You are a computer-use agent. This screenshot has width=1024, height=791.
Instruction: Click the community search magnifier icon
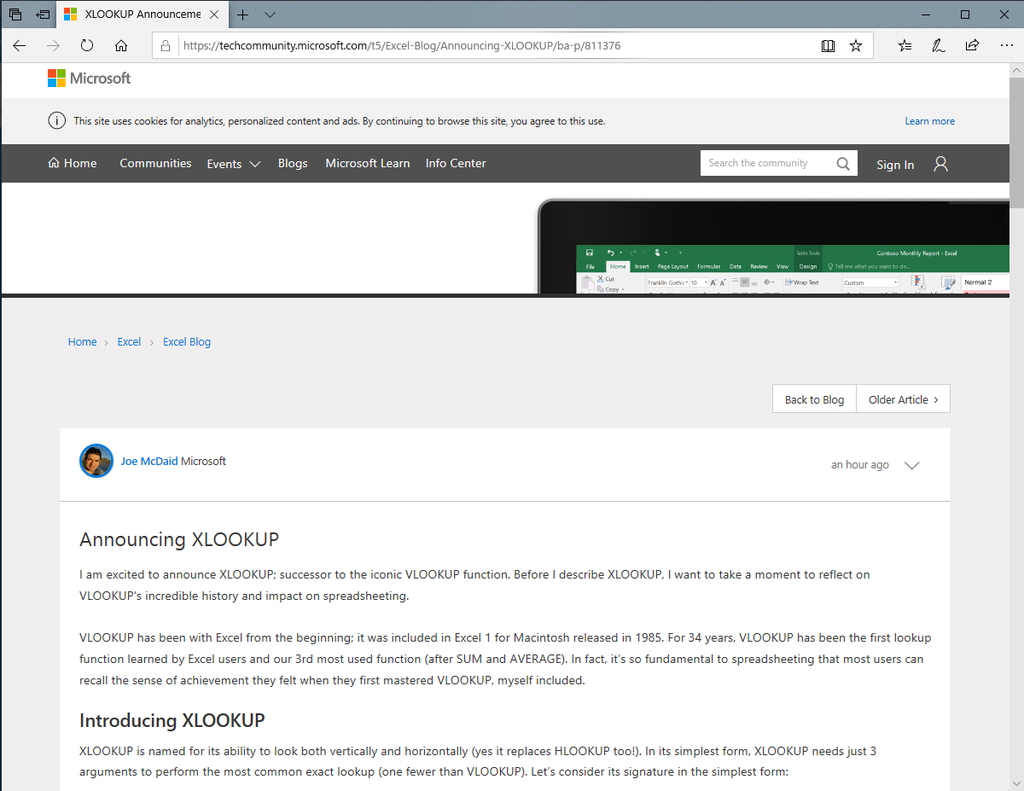tap(843, 163)
